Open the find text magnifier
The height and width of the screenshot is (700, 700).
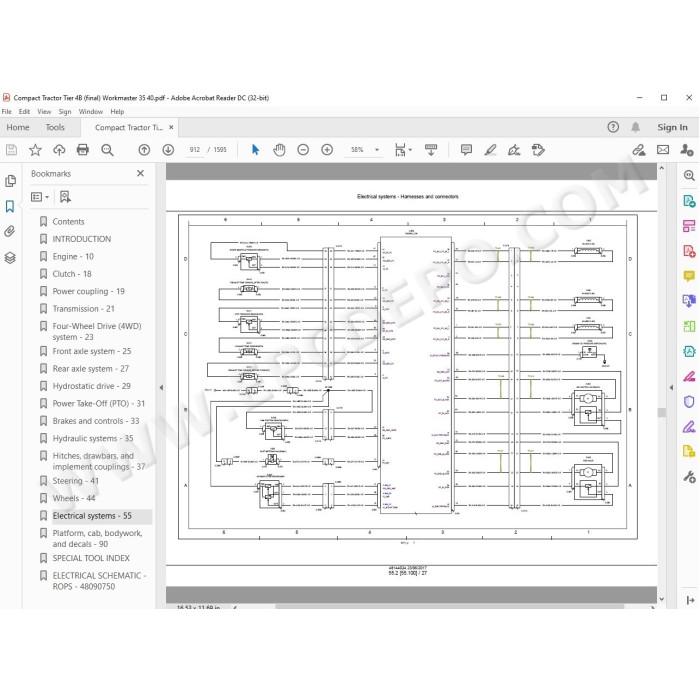[107, 150]
